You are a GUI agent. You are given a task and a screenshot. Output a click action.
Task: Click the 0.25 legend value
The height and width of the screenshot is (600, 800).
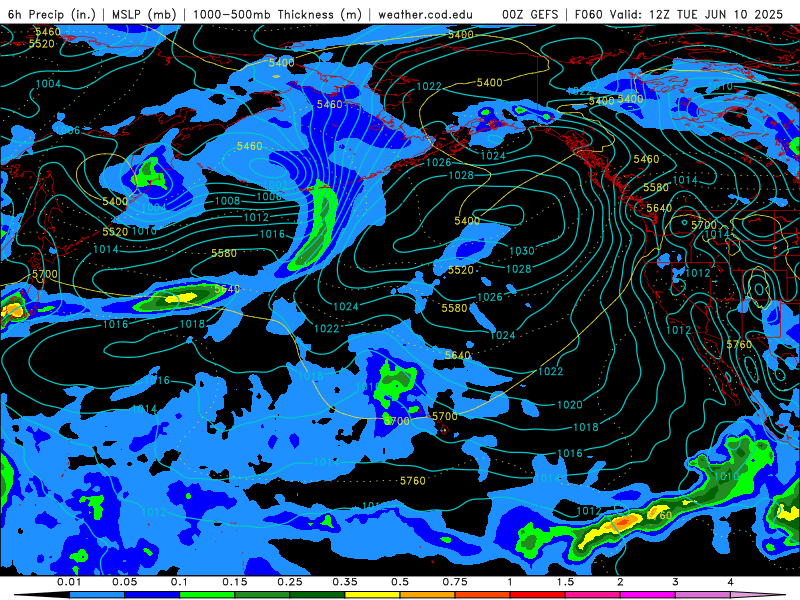pyautogui.click(x=290, y=582)
